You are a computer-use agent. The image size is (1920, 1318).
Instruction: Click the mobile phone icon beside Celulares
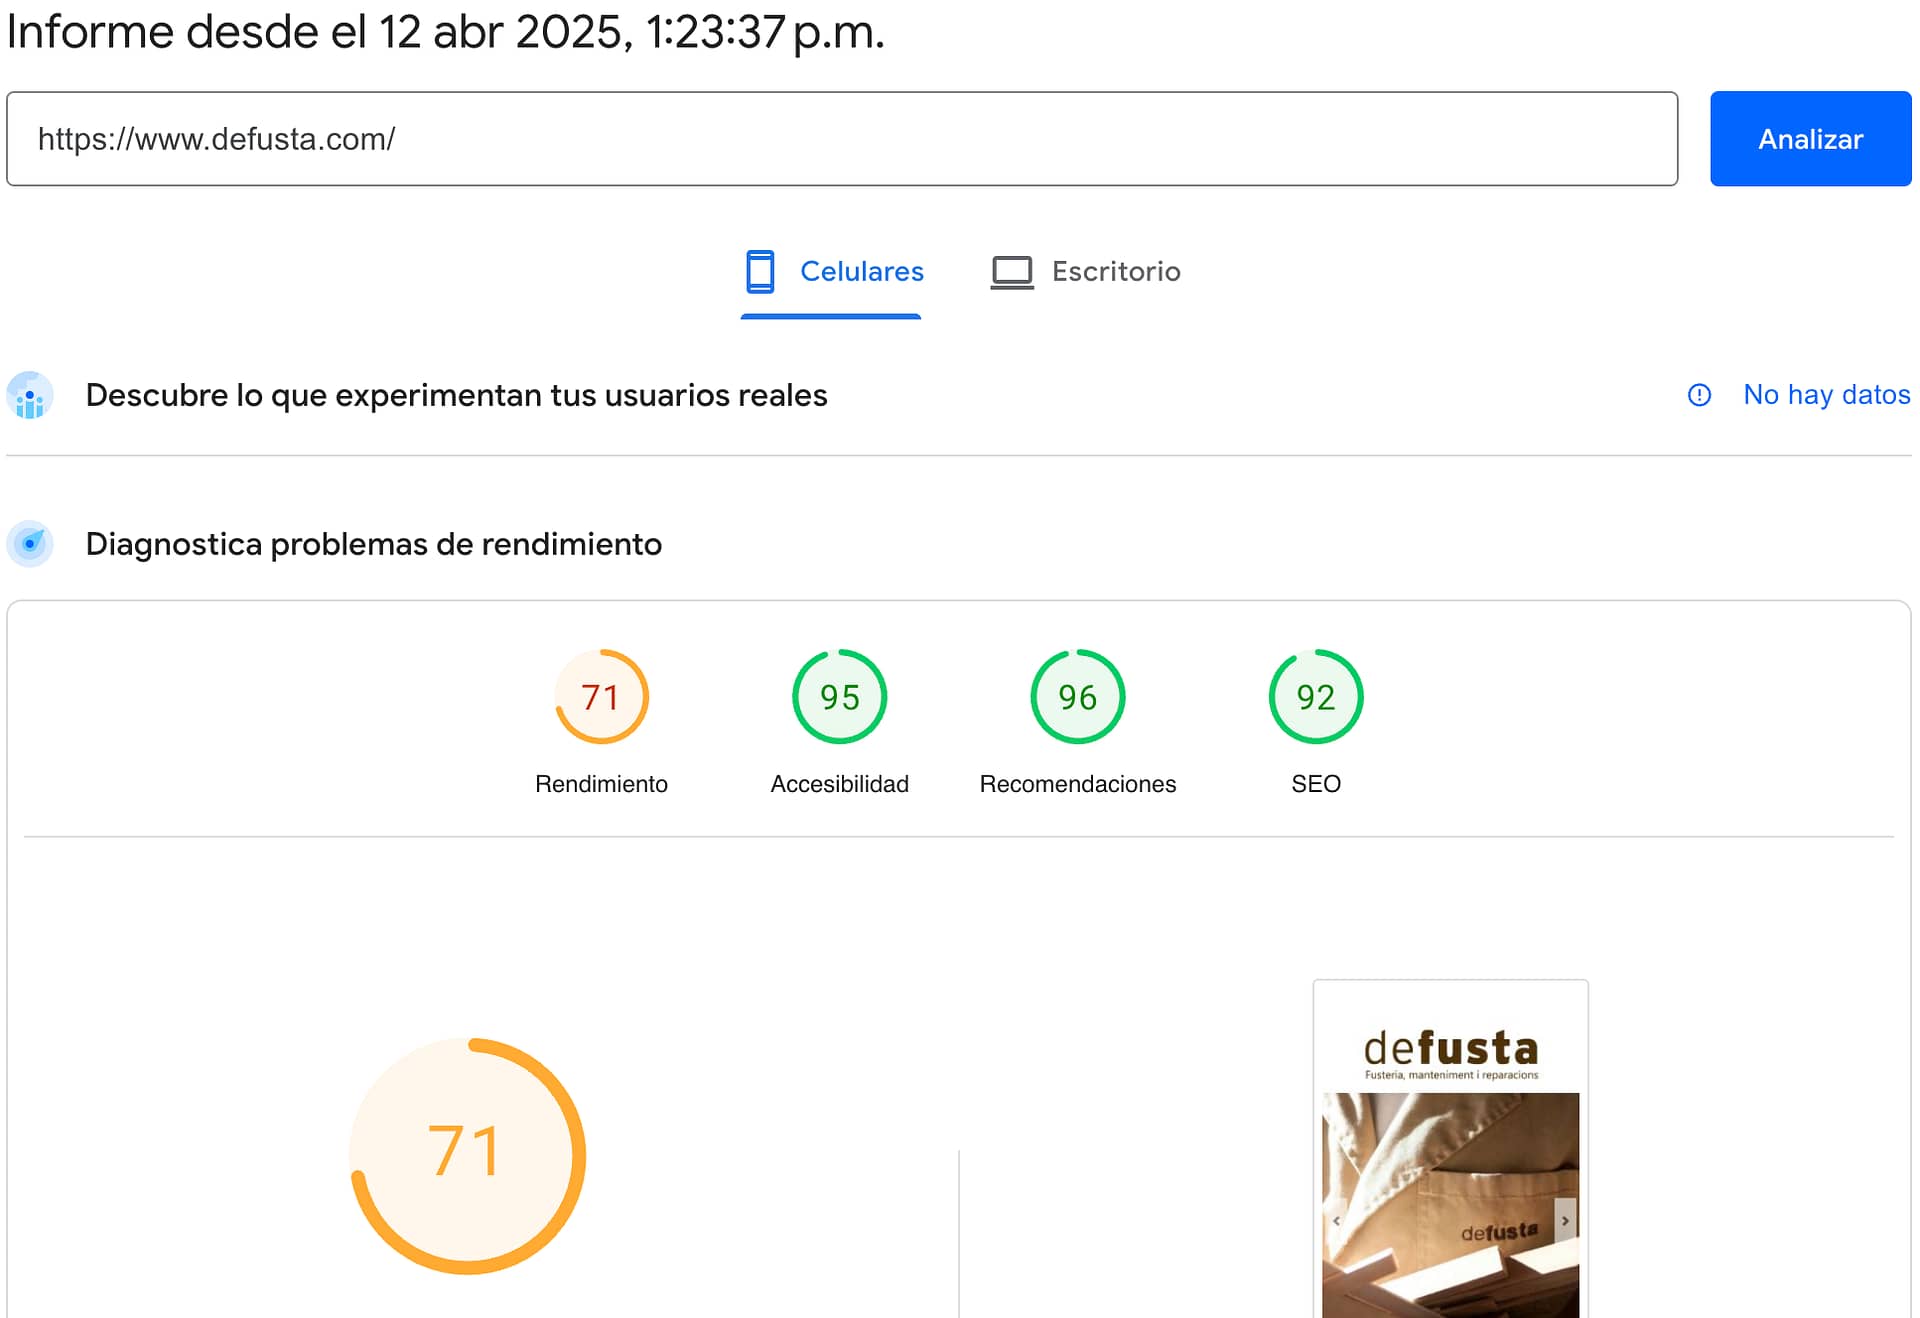click(760, 272)
